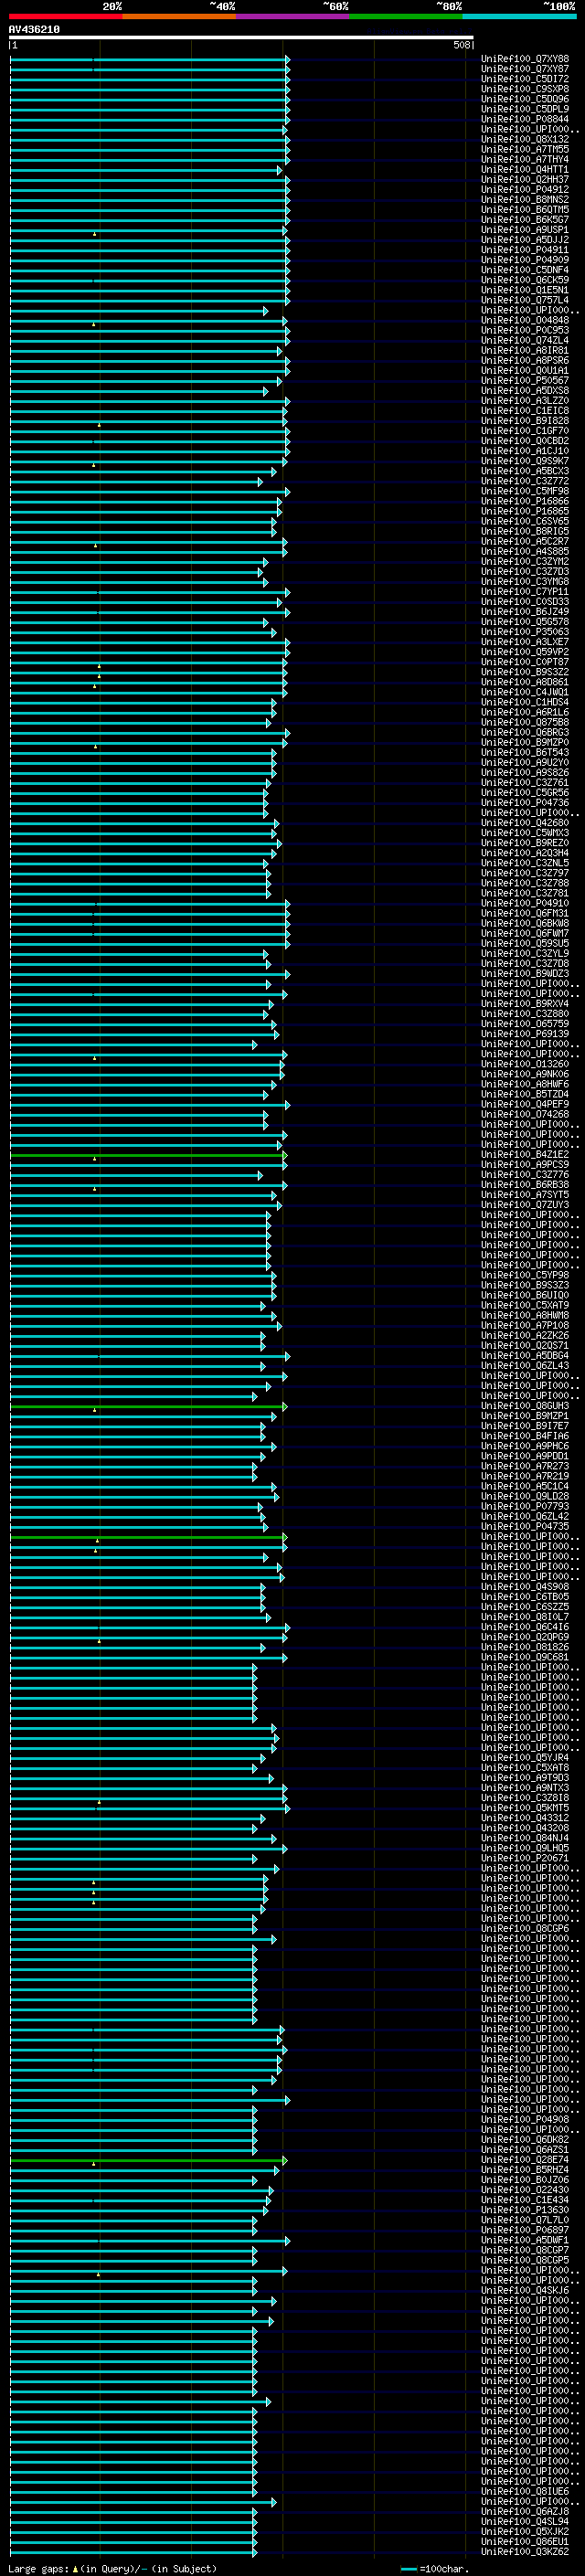Open hit UniRef100_B4Z1E2 with green bar

pos(525,1154)
